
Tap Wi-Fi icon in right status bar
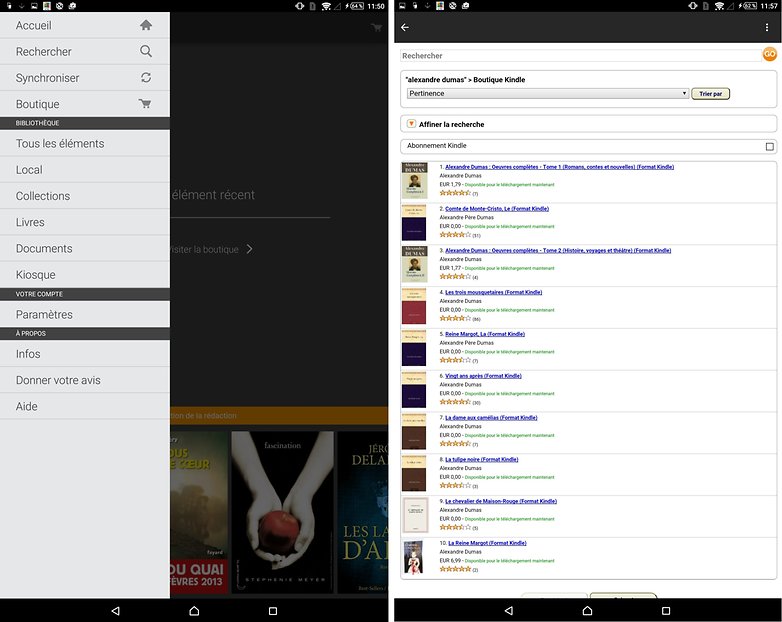click(x=719, y=6)
